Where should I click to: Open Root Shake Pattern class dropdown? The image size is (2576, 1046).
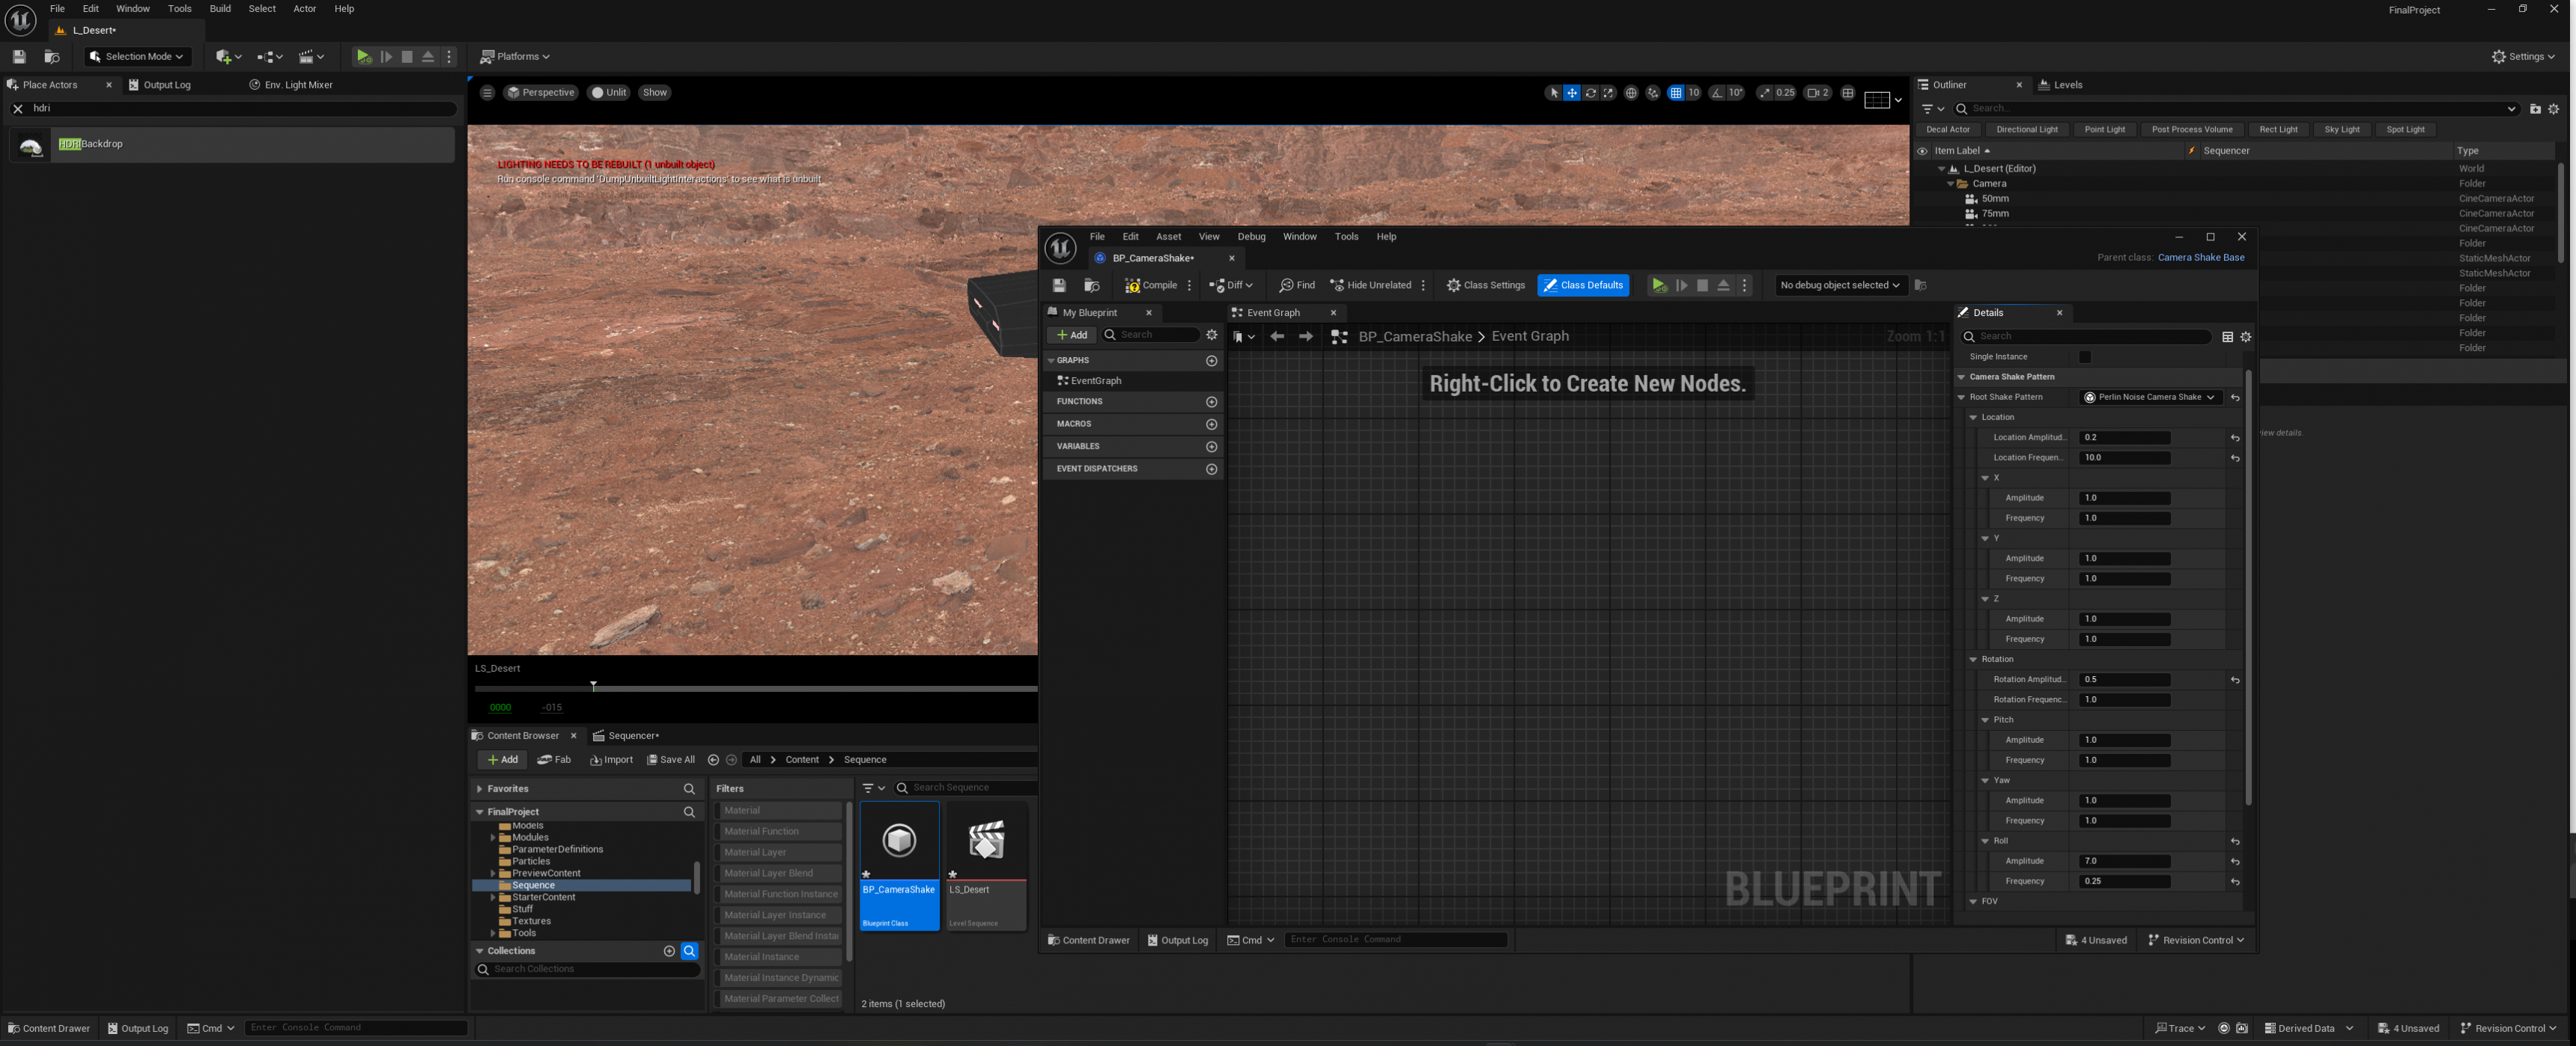(2150, 398)
